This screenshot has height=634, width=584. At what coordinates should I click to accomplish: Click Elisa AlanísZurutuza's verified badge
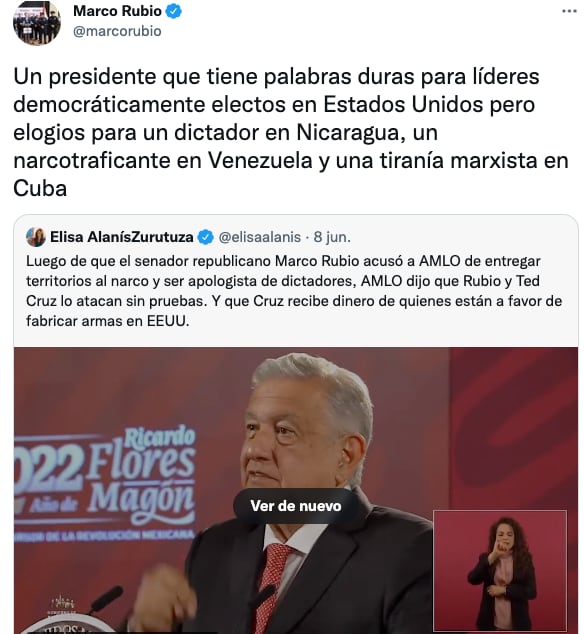point(205,237)
